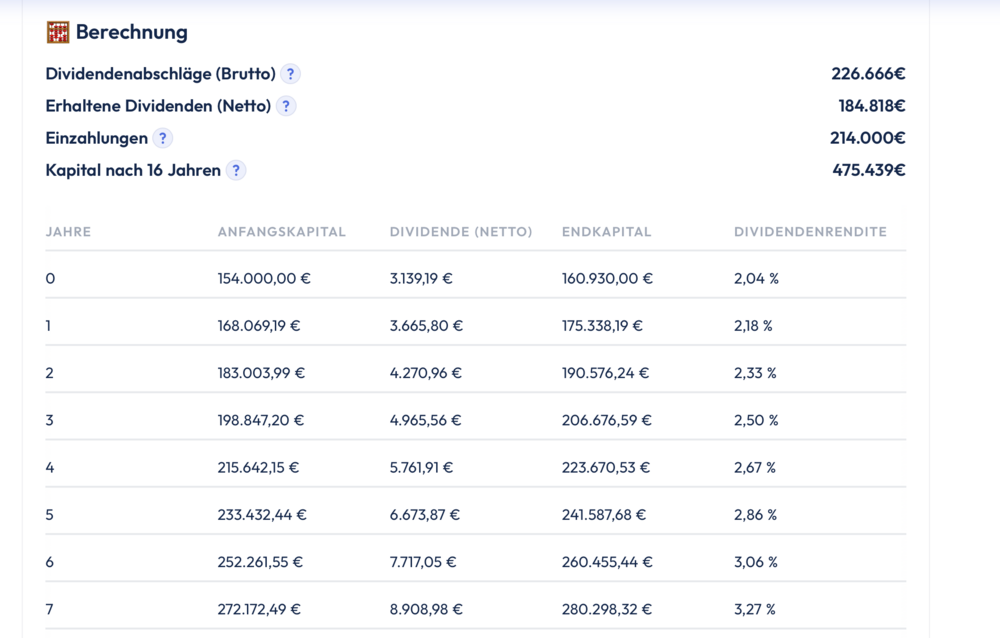
Task: Click end capital 190.576,24 € for year 2
Action: [605, 373]
